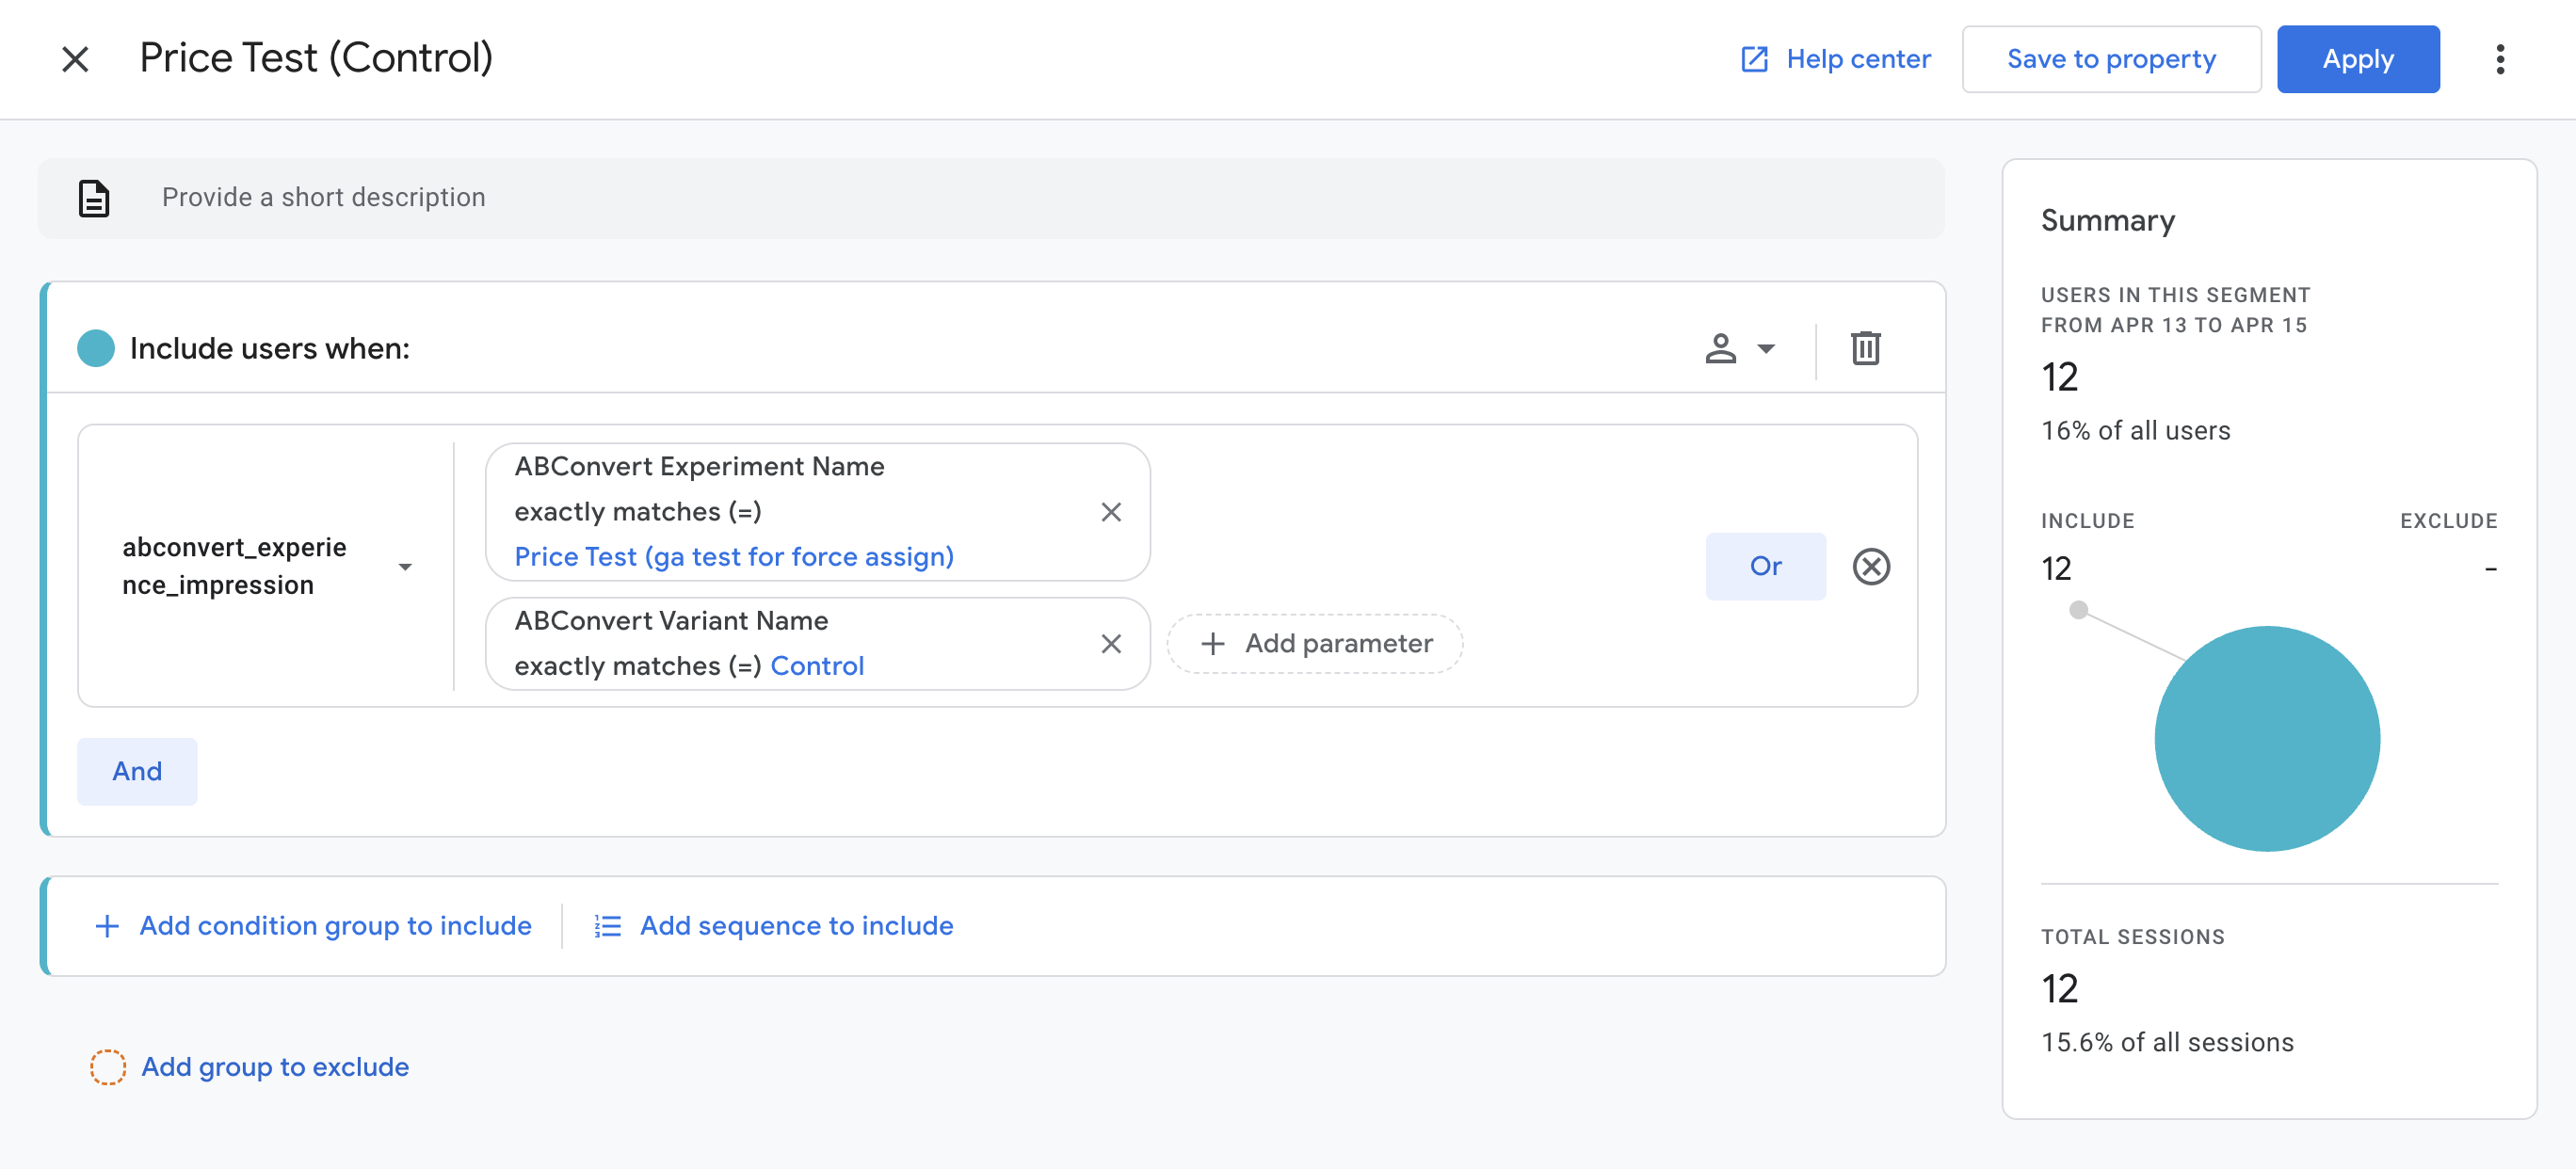The image size is (2576, 1169).
Task: Expand the abconvert_experience_impression event dropdown
Action: pos(405,567)
